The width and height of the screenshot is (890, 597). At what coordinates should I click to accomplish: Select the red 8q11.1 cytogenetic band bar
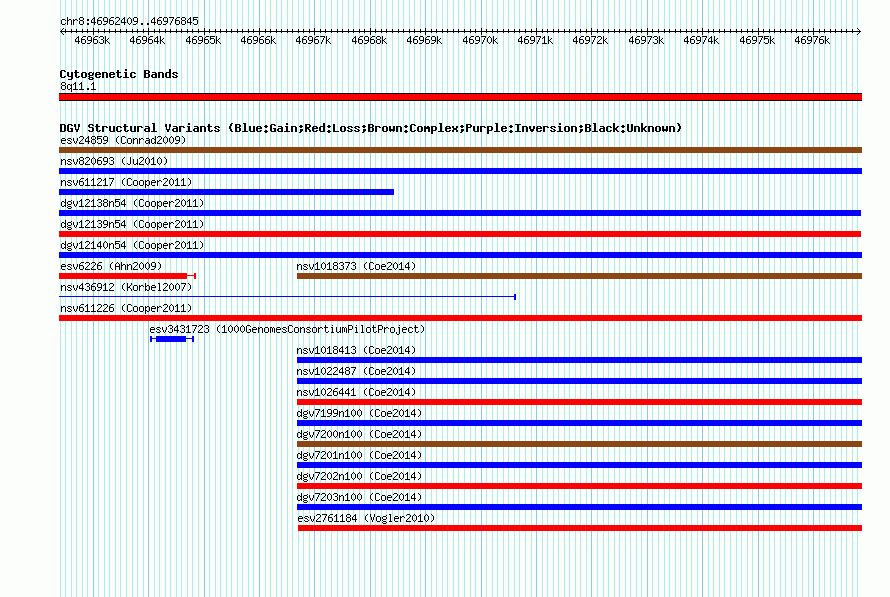tap(460, 97)
